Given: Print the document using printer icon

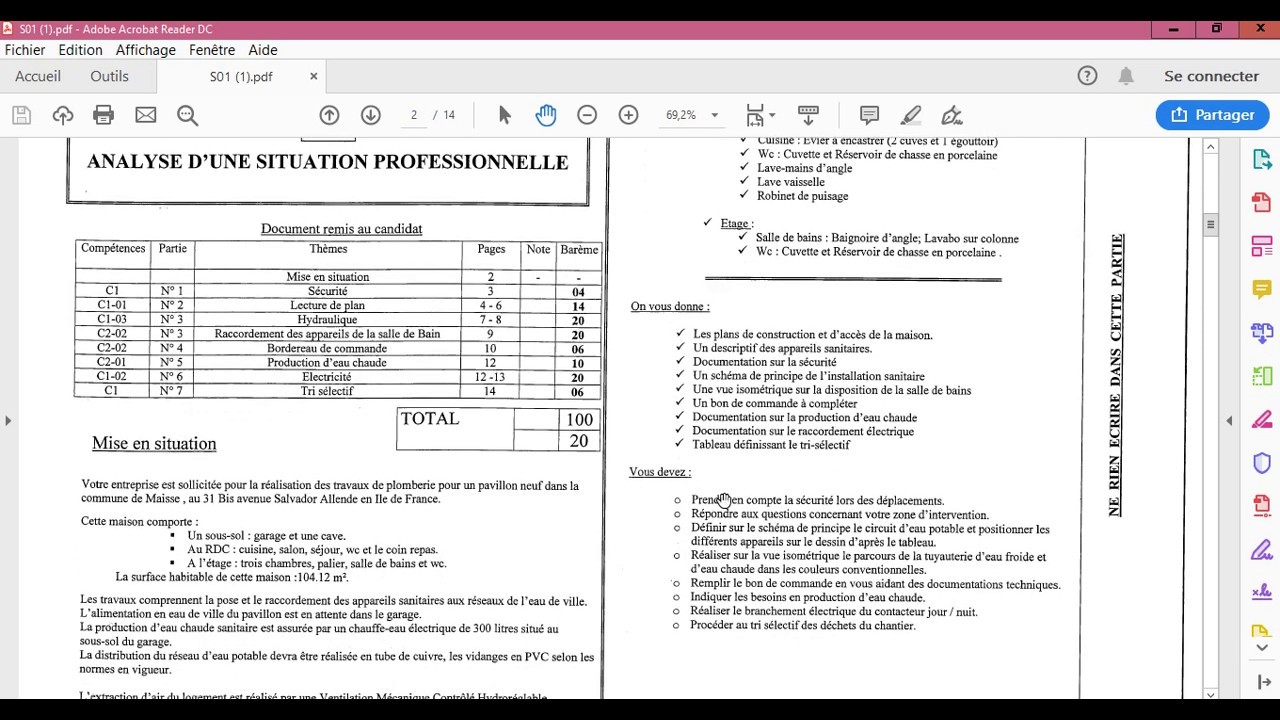Looking at the screenshot, I should pos(103,115).
